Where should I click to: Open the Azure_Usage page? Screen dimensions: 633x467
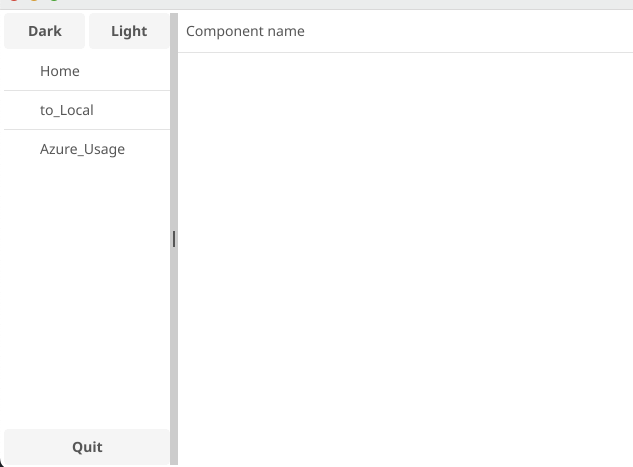[87, 149]
